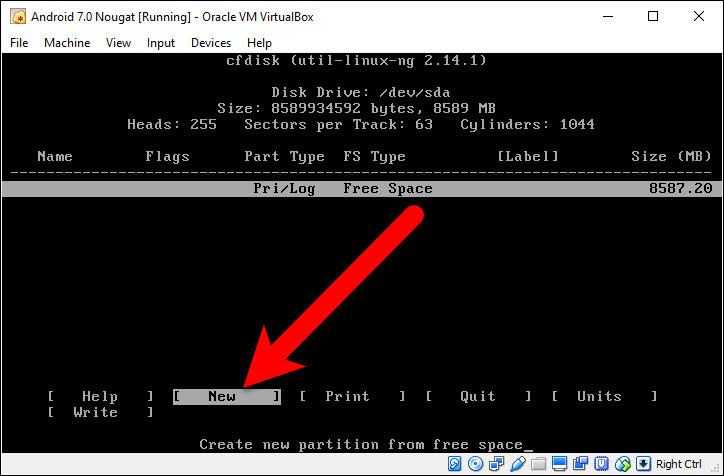Click the [Label] column header

coord(528,157)
